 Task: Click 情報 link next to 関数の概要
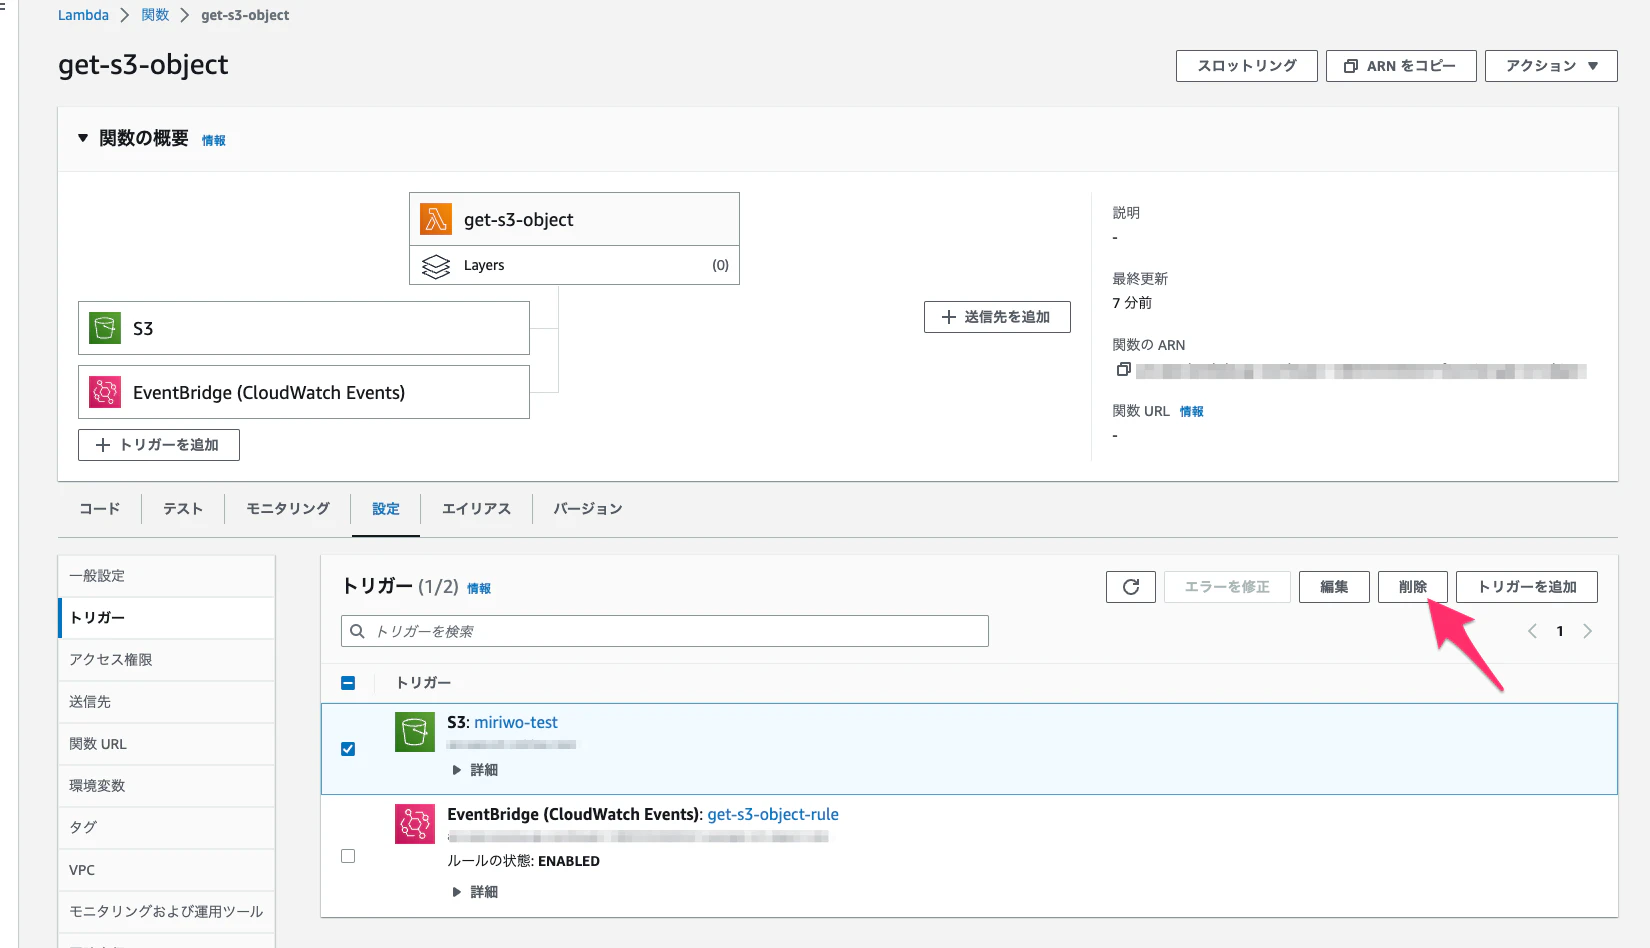214,141
